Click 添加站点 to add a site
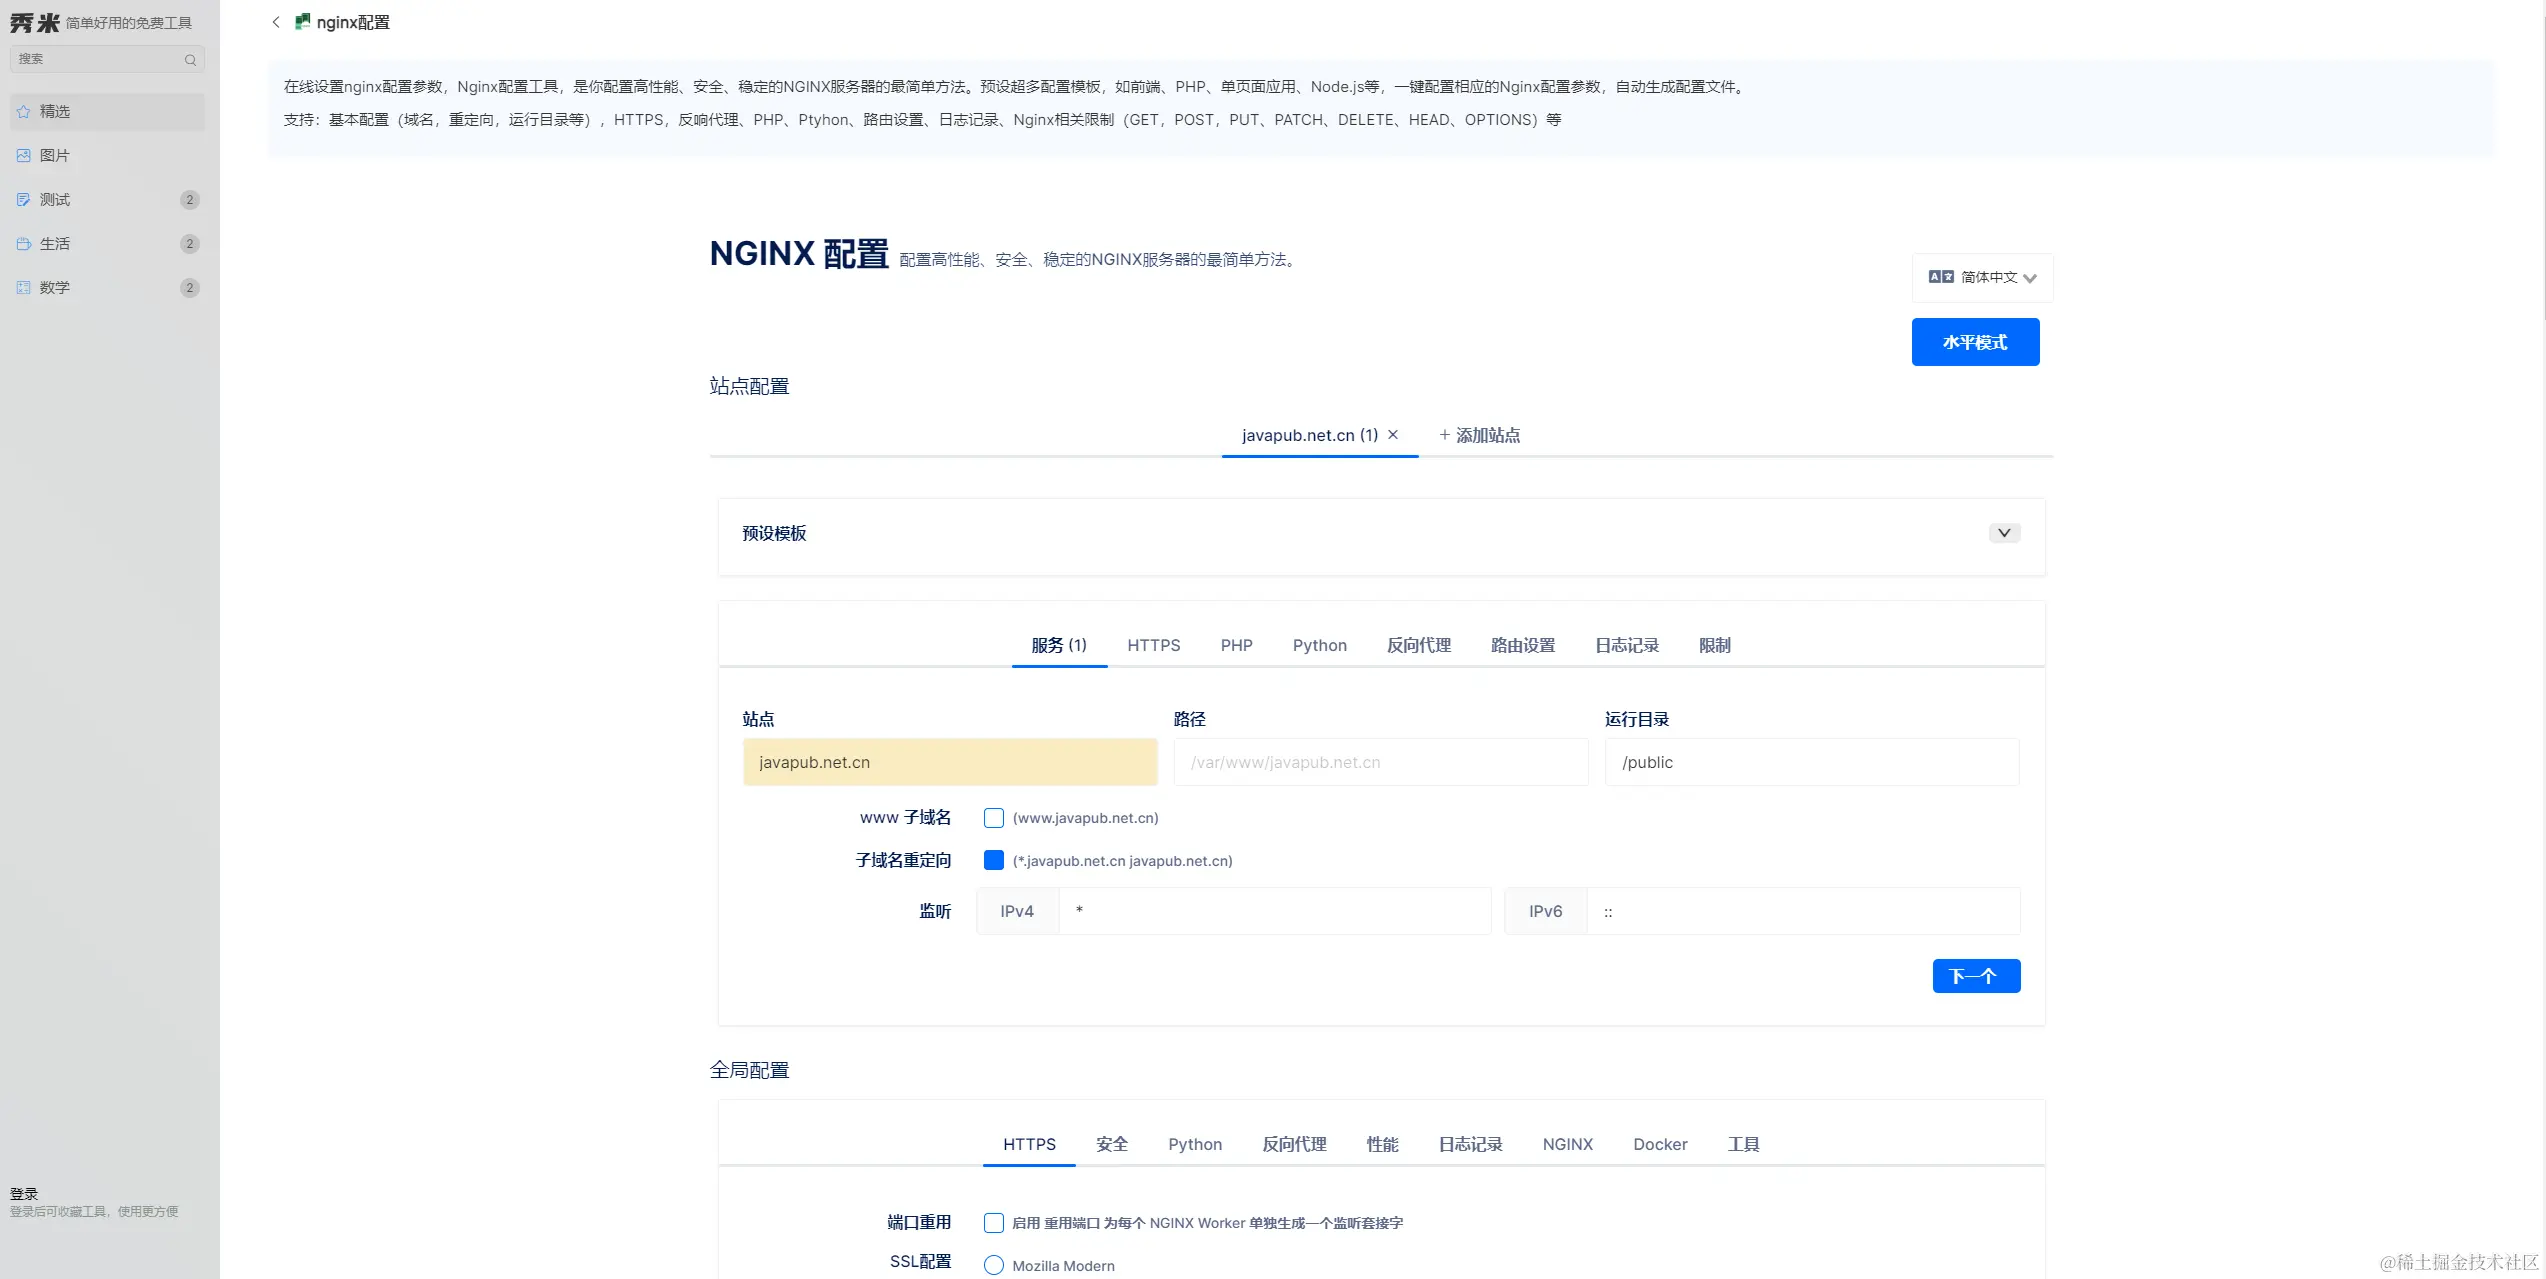 (x=1479, y=435)
